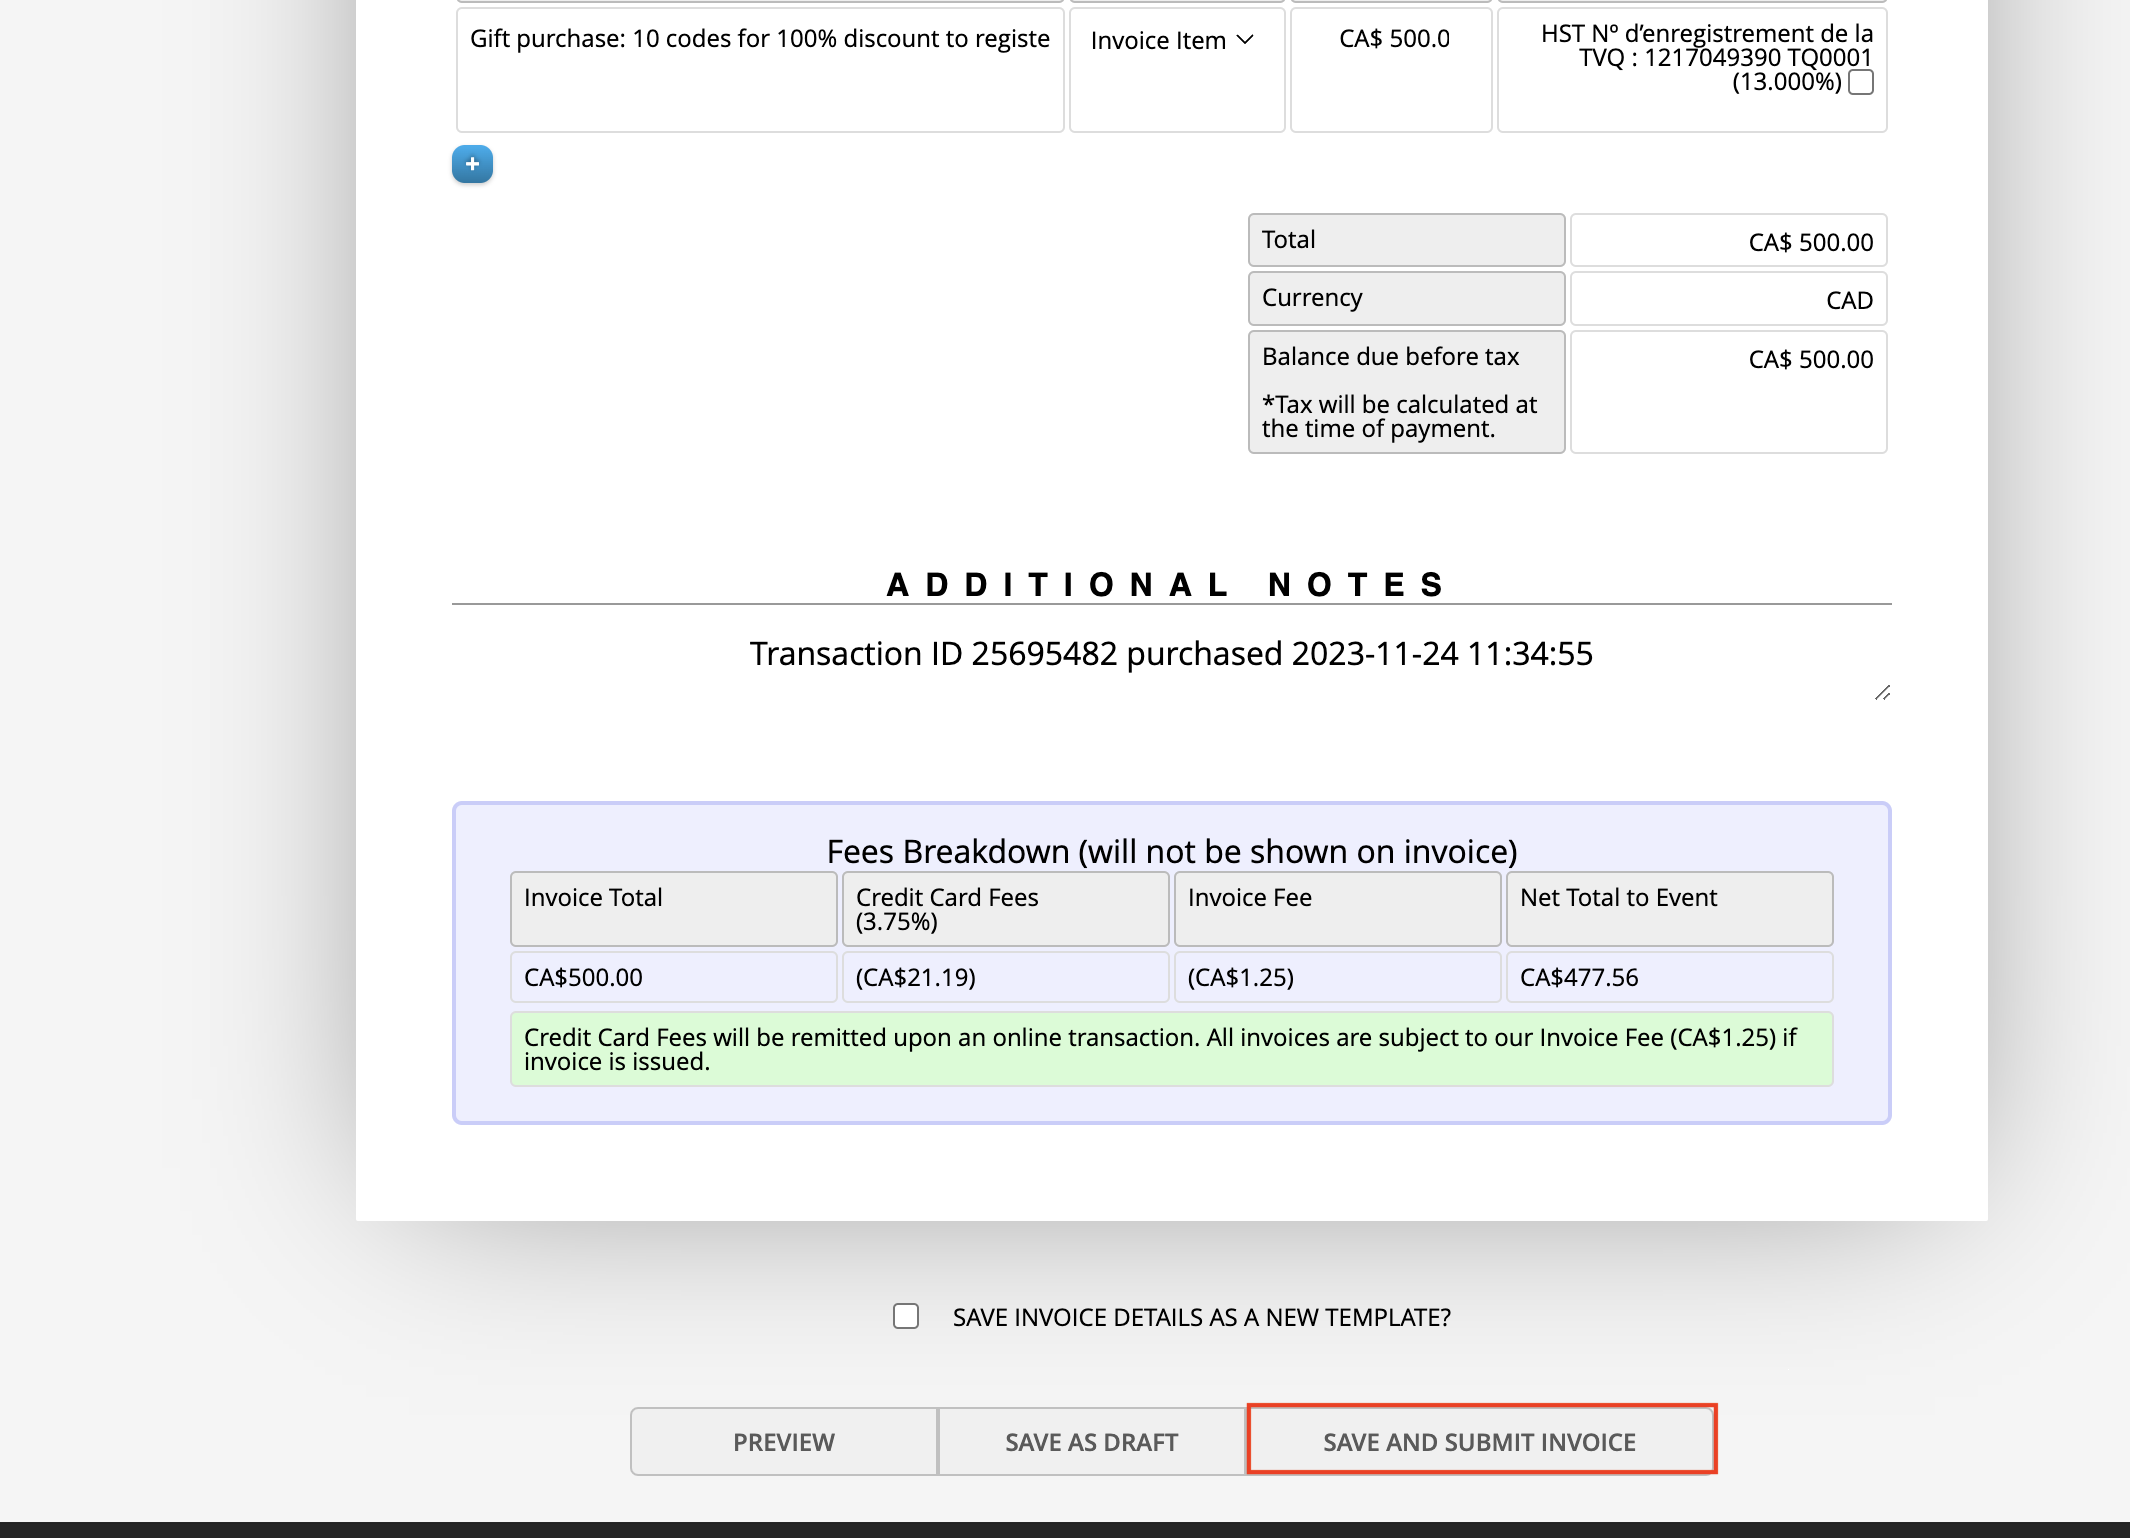
Task: Edit the CA$ 500.0 amount field
Action: 1392,40
